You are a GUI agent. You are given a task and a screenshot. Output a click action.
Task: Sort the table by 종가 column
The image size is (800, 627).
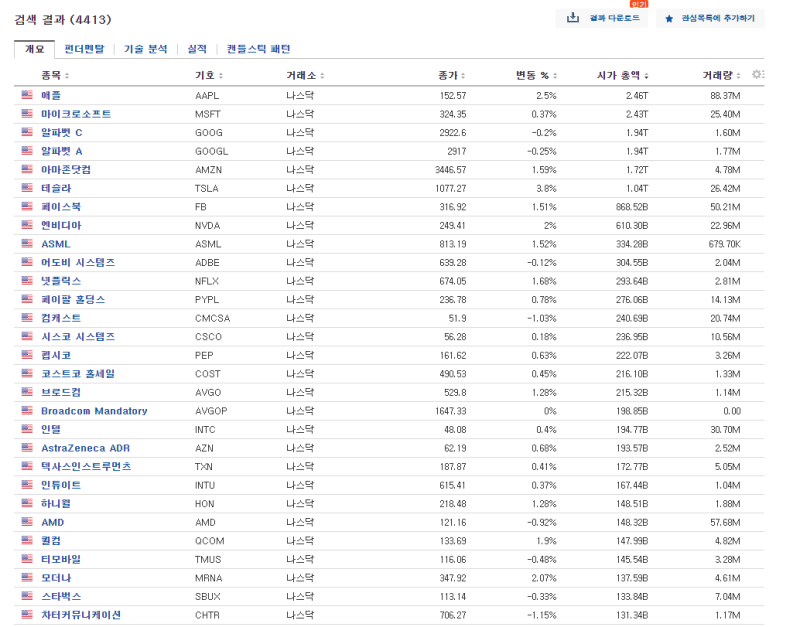click(x=452, y=76)
